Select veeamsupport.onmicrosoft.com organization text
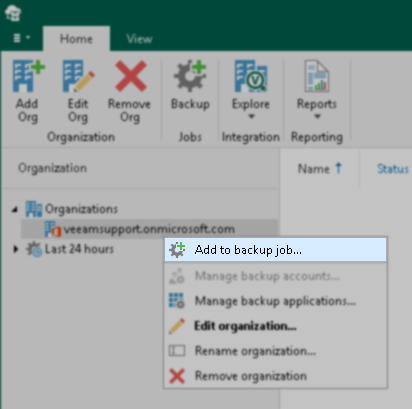 coord(149,229)
